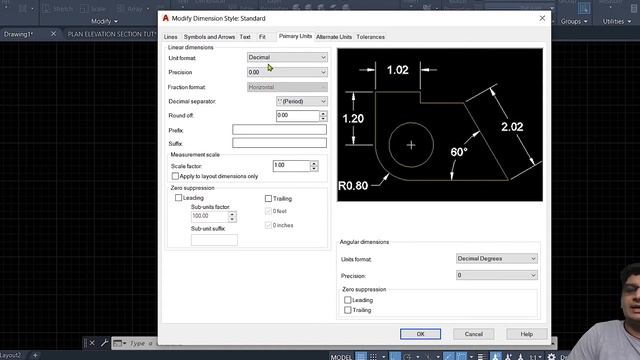
Task: Open the linear Precision 0.00 dropdown
Action: (287, 72)
